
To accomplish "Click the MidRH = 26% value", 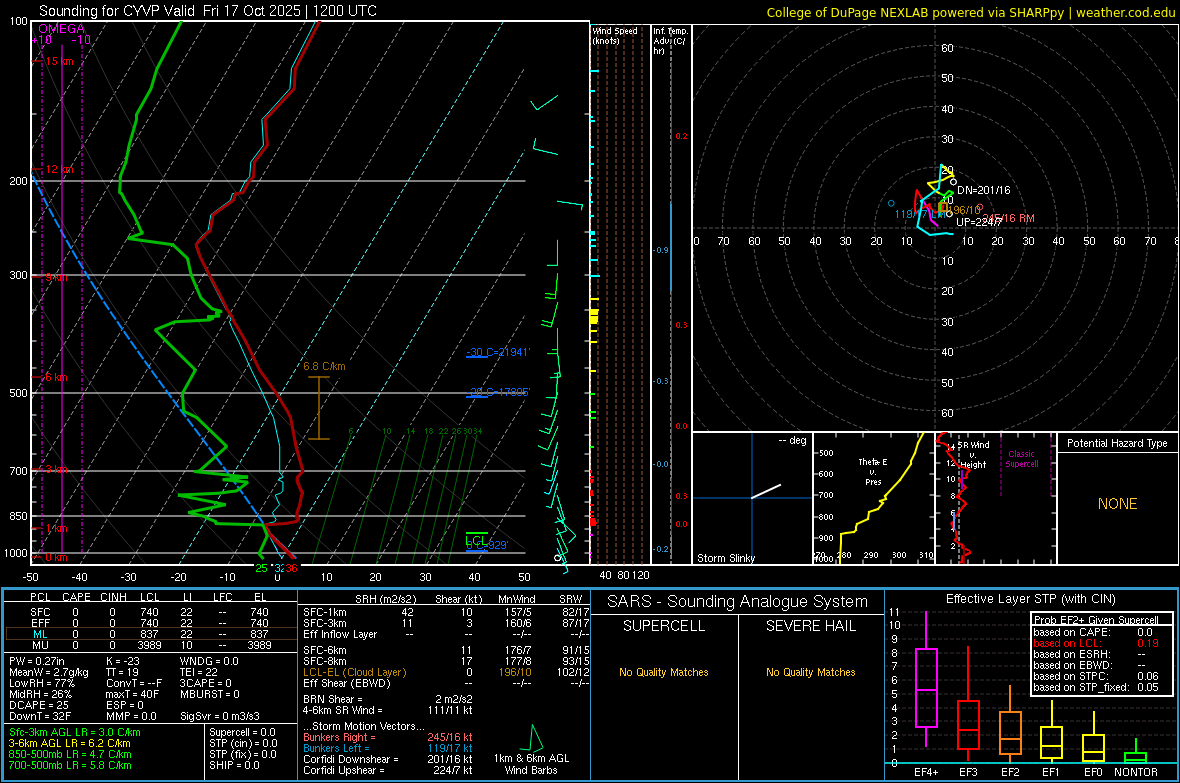I will (x=41, y=694).
